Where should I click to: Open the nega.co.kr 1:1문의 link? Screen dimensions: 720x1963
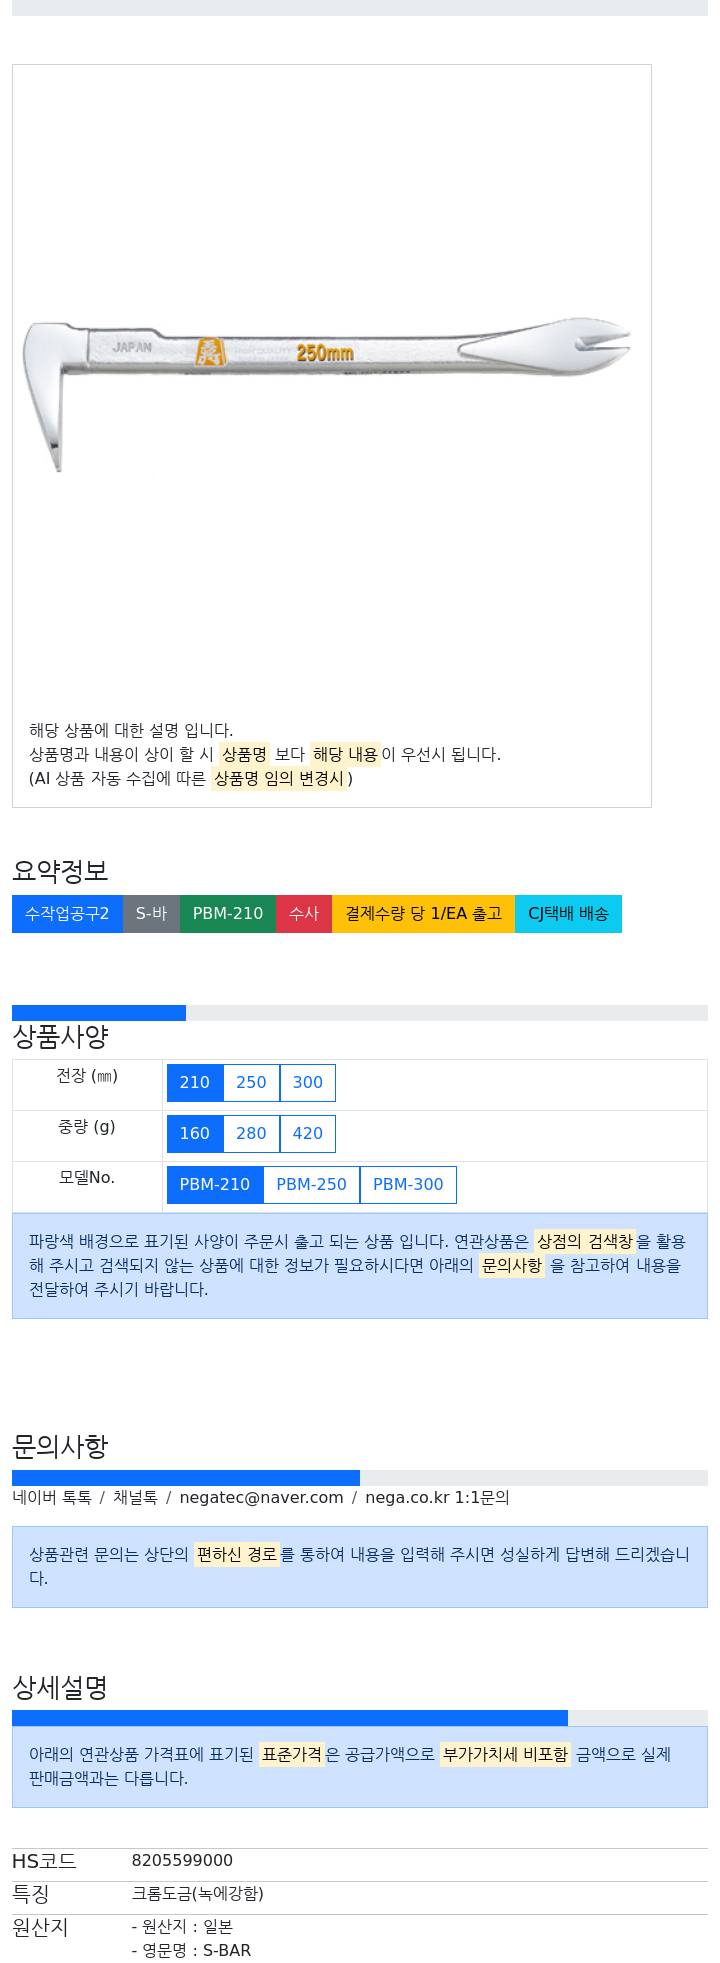437,1498
